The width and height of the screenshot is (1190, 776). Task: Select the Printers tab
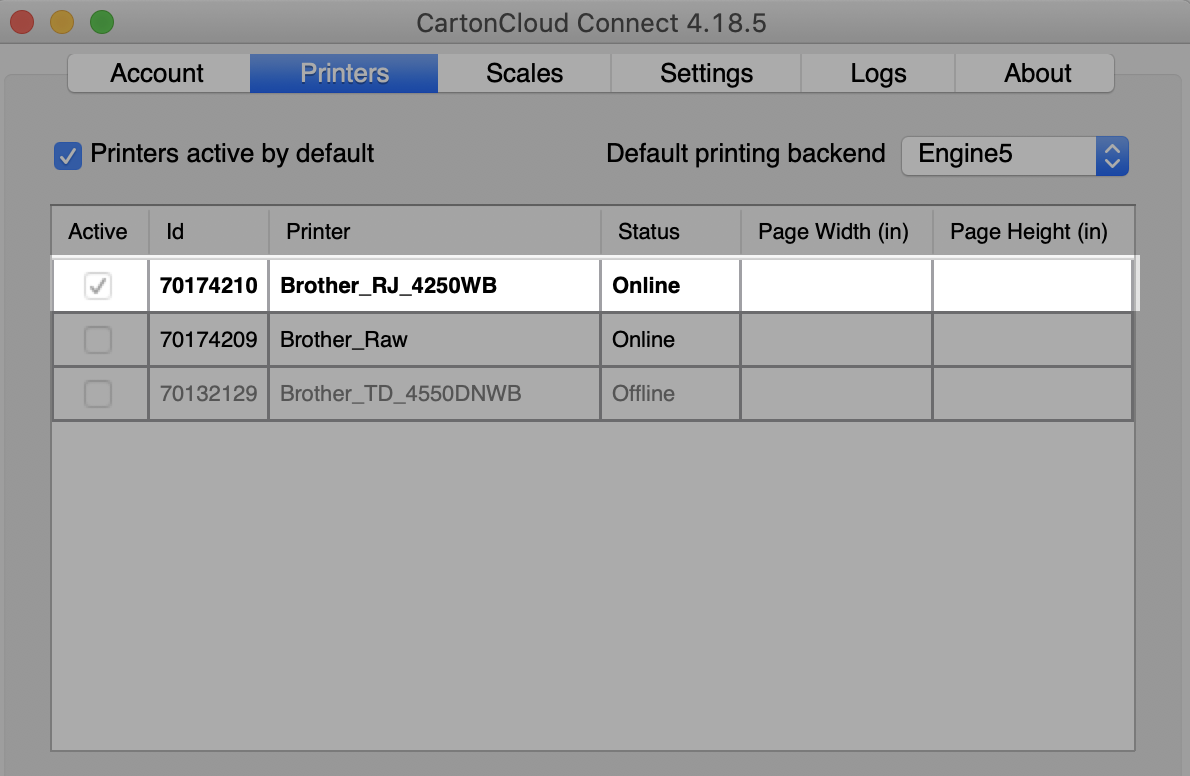click(343, 72)
